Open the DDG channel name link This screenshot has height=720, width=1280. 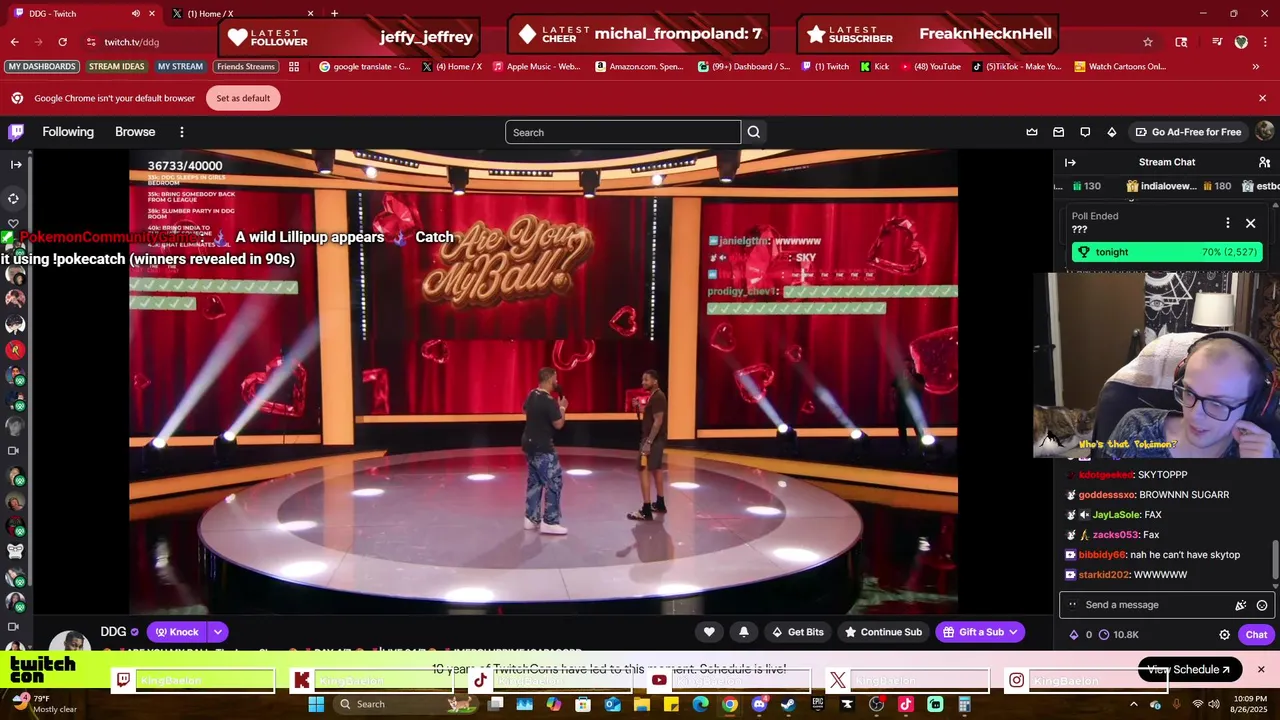(x=113, y=632)
